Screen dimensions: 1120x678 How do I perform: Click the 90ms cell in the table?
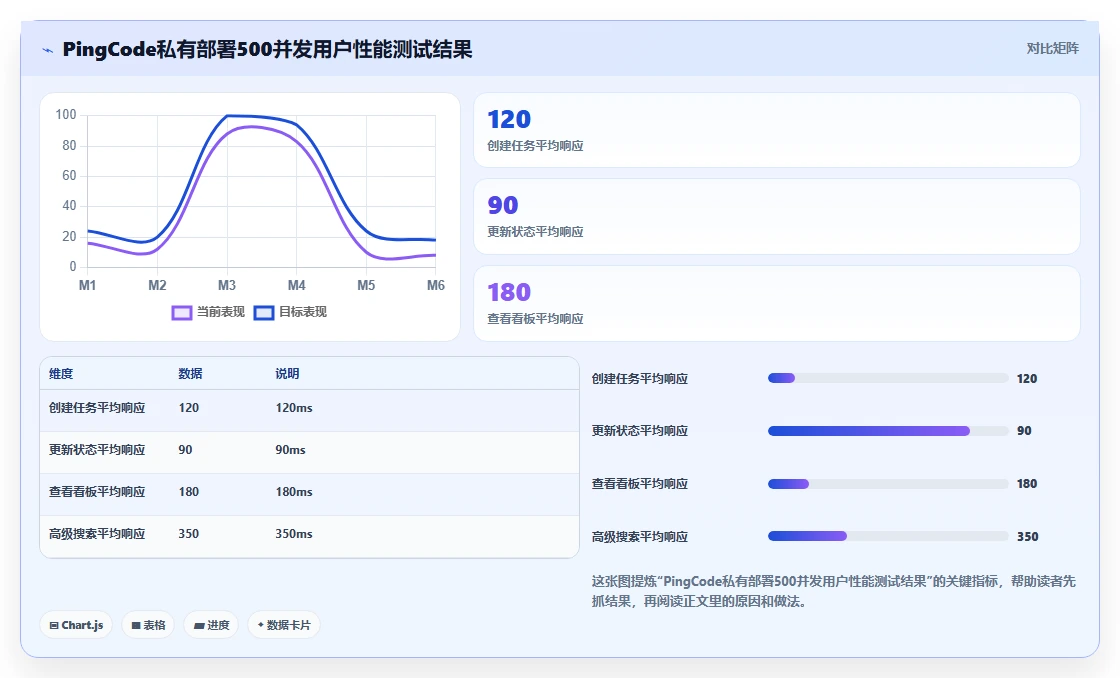(x=290, y=450)
